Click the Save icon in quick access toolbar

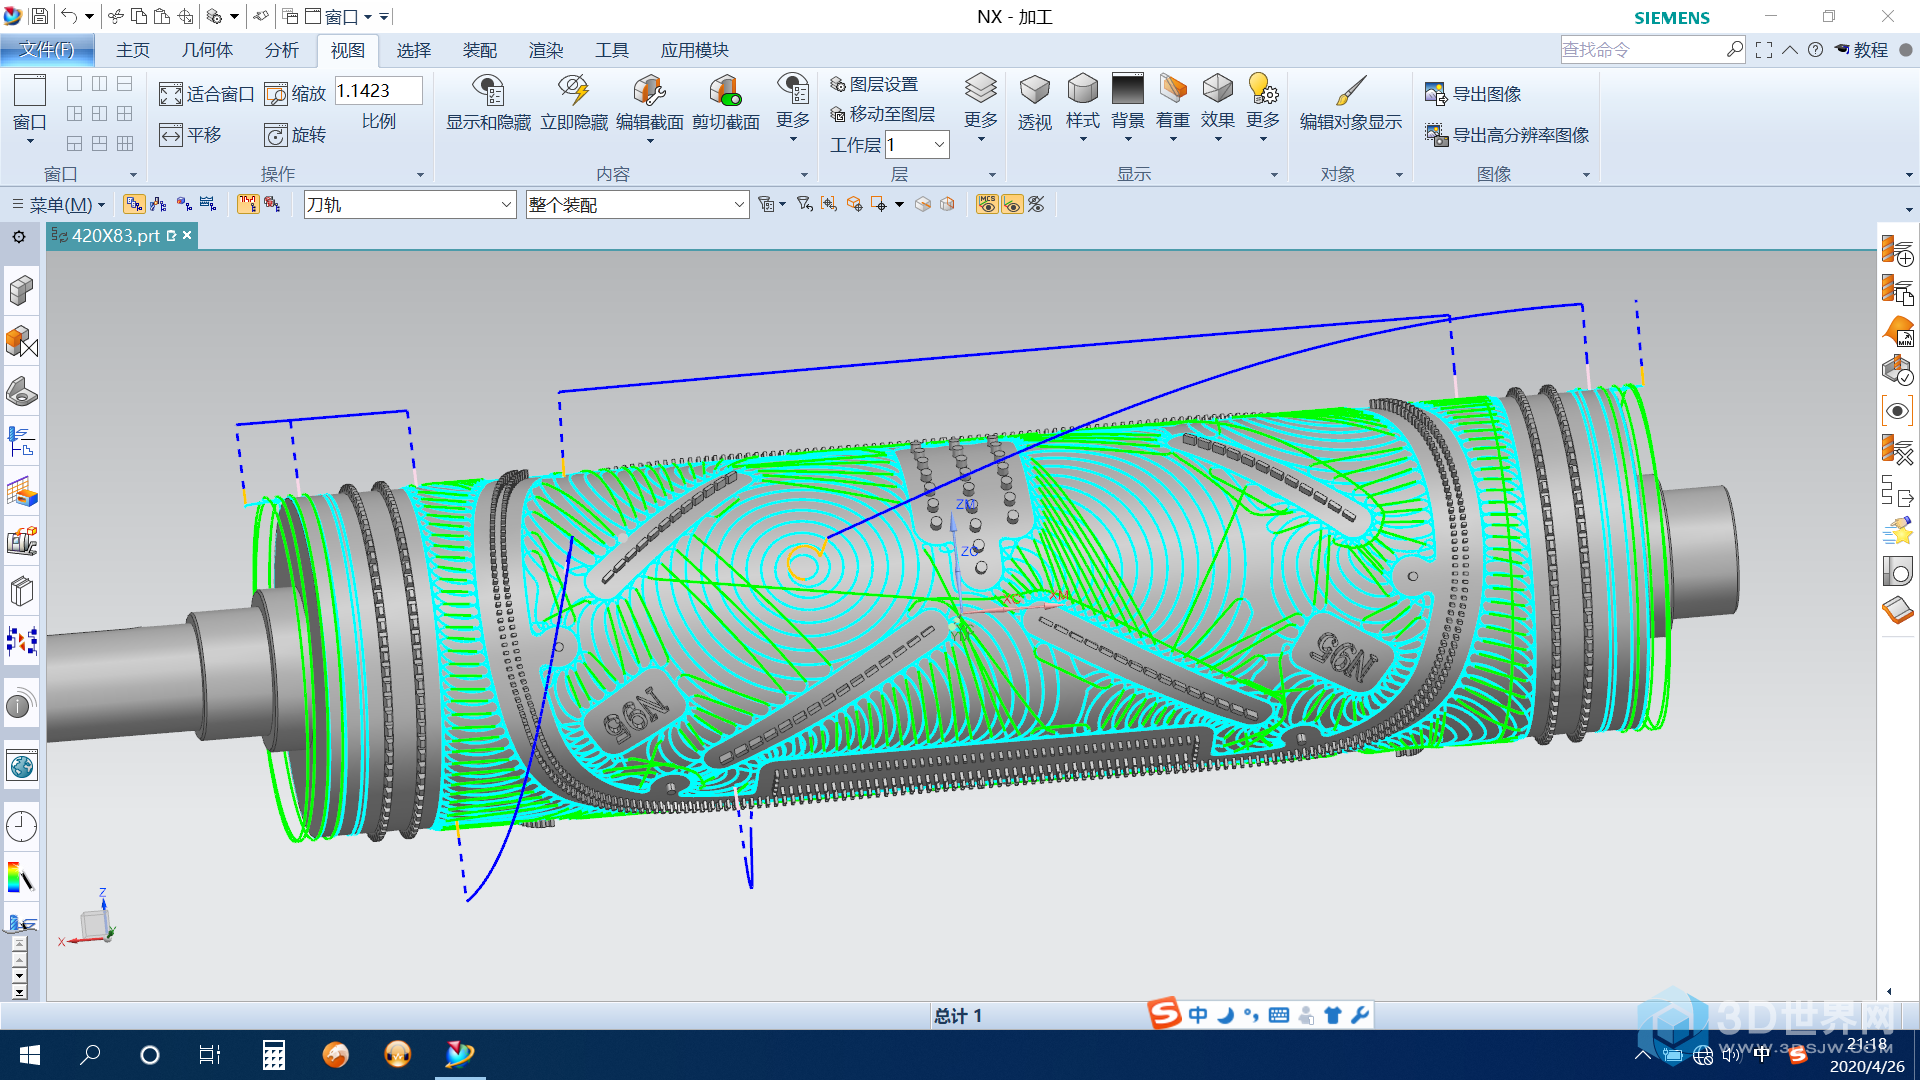39,16
